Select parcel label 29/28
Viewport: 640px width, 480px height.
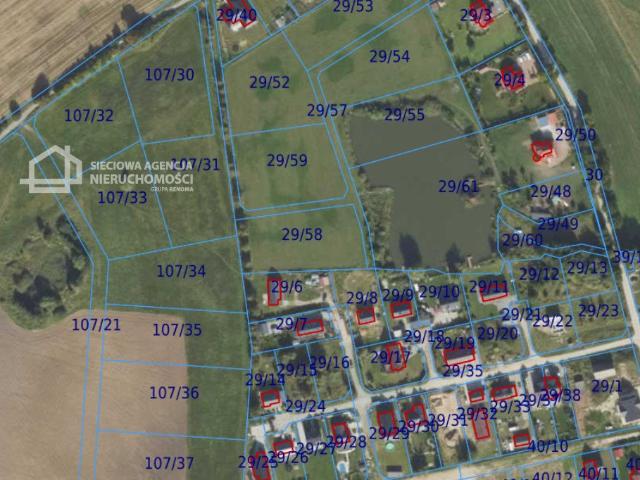[347, 442]
